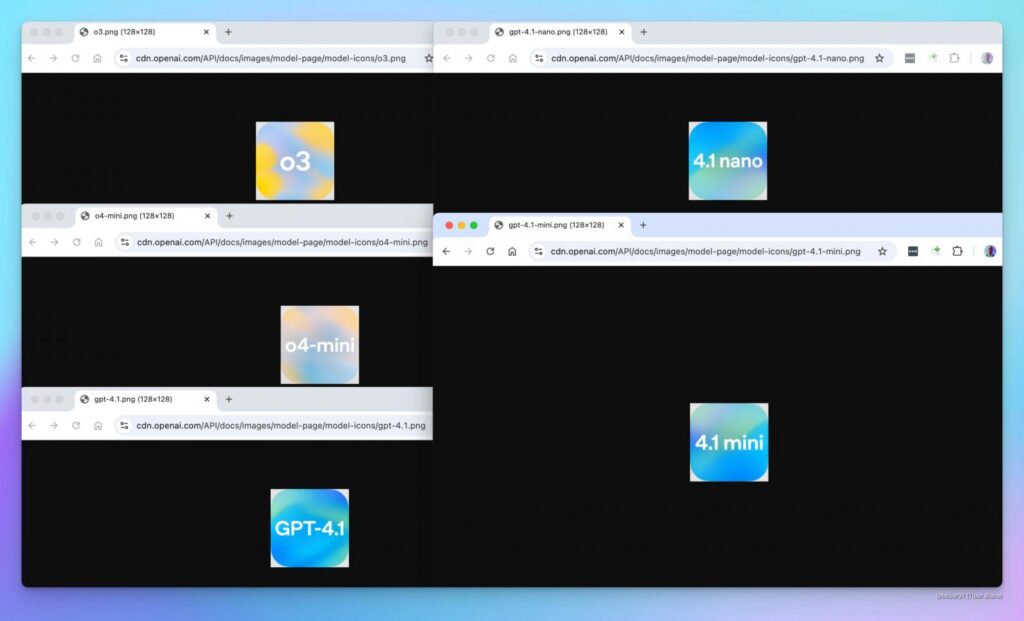Image resolution: width=1024 pixels, height=621 pixels.
Task: Select the o4-mini.png browser tab
Action: coord(140,216)
